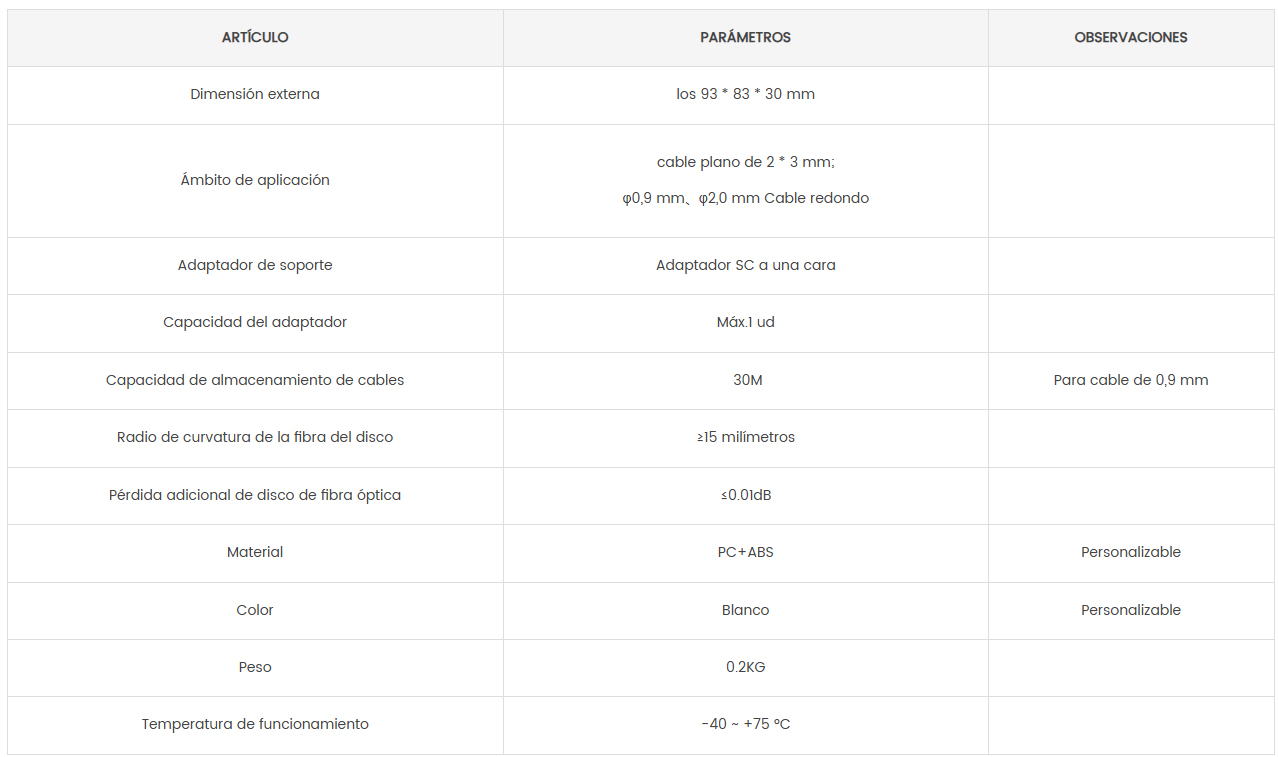Click Personalizable in the Color row
Screen dimensions: 1278x757
pos(1131,610)
